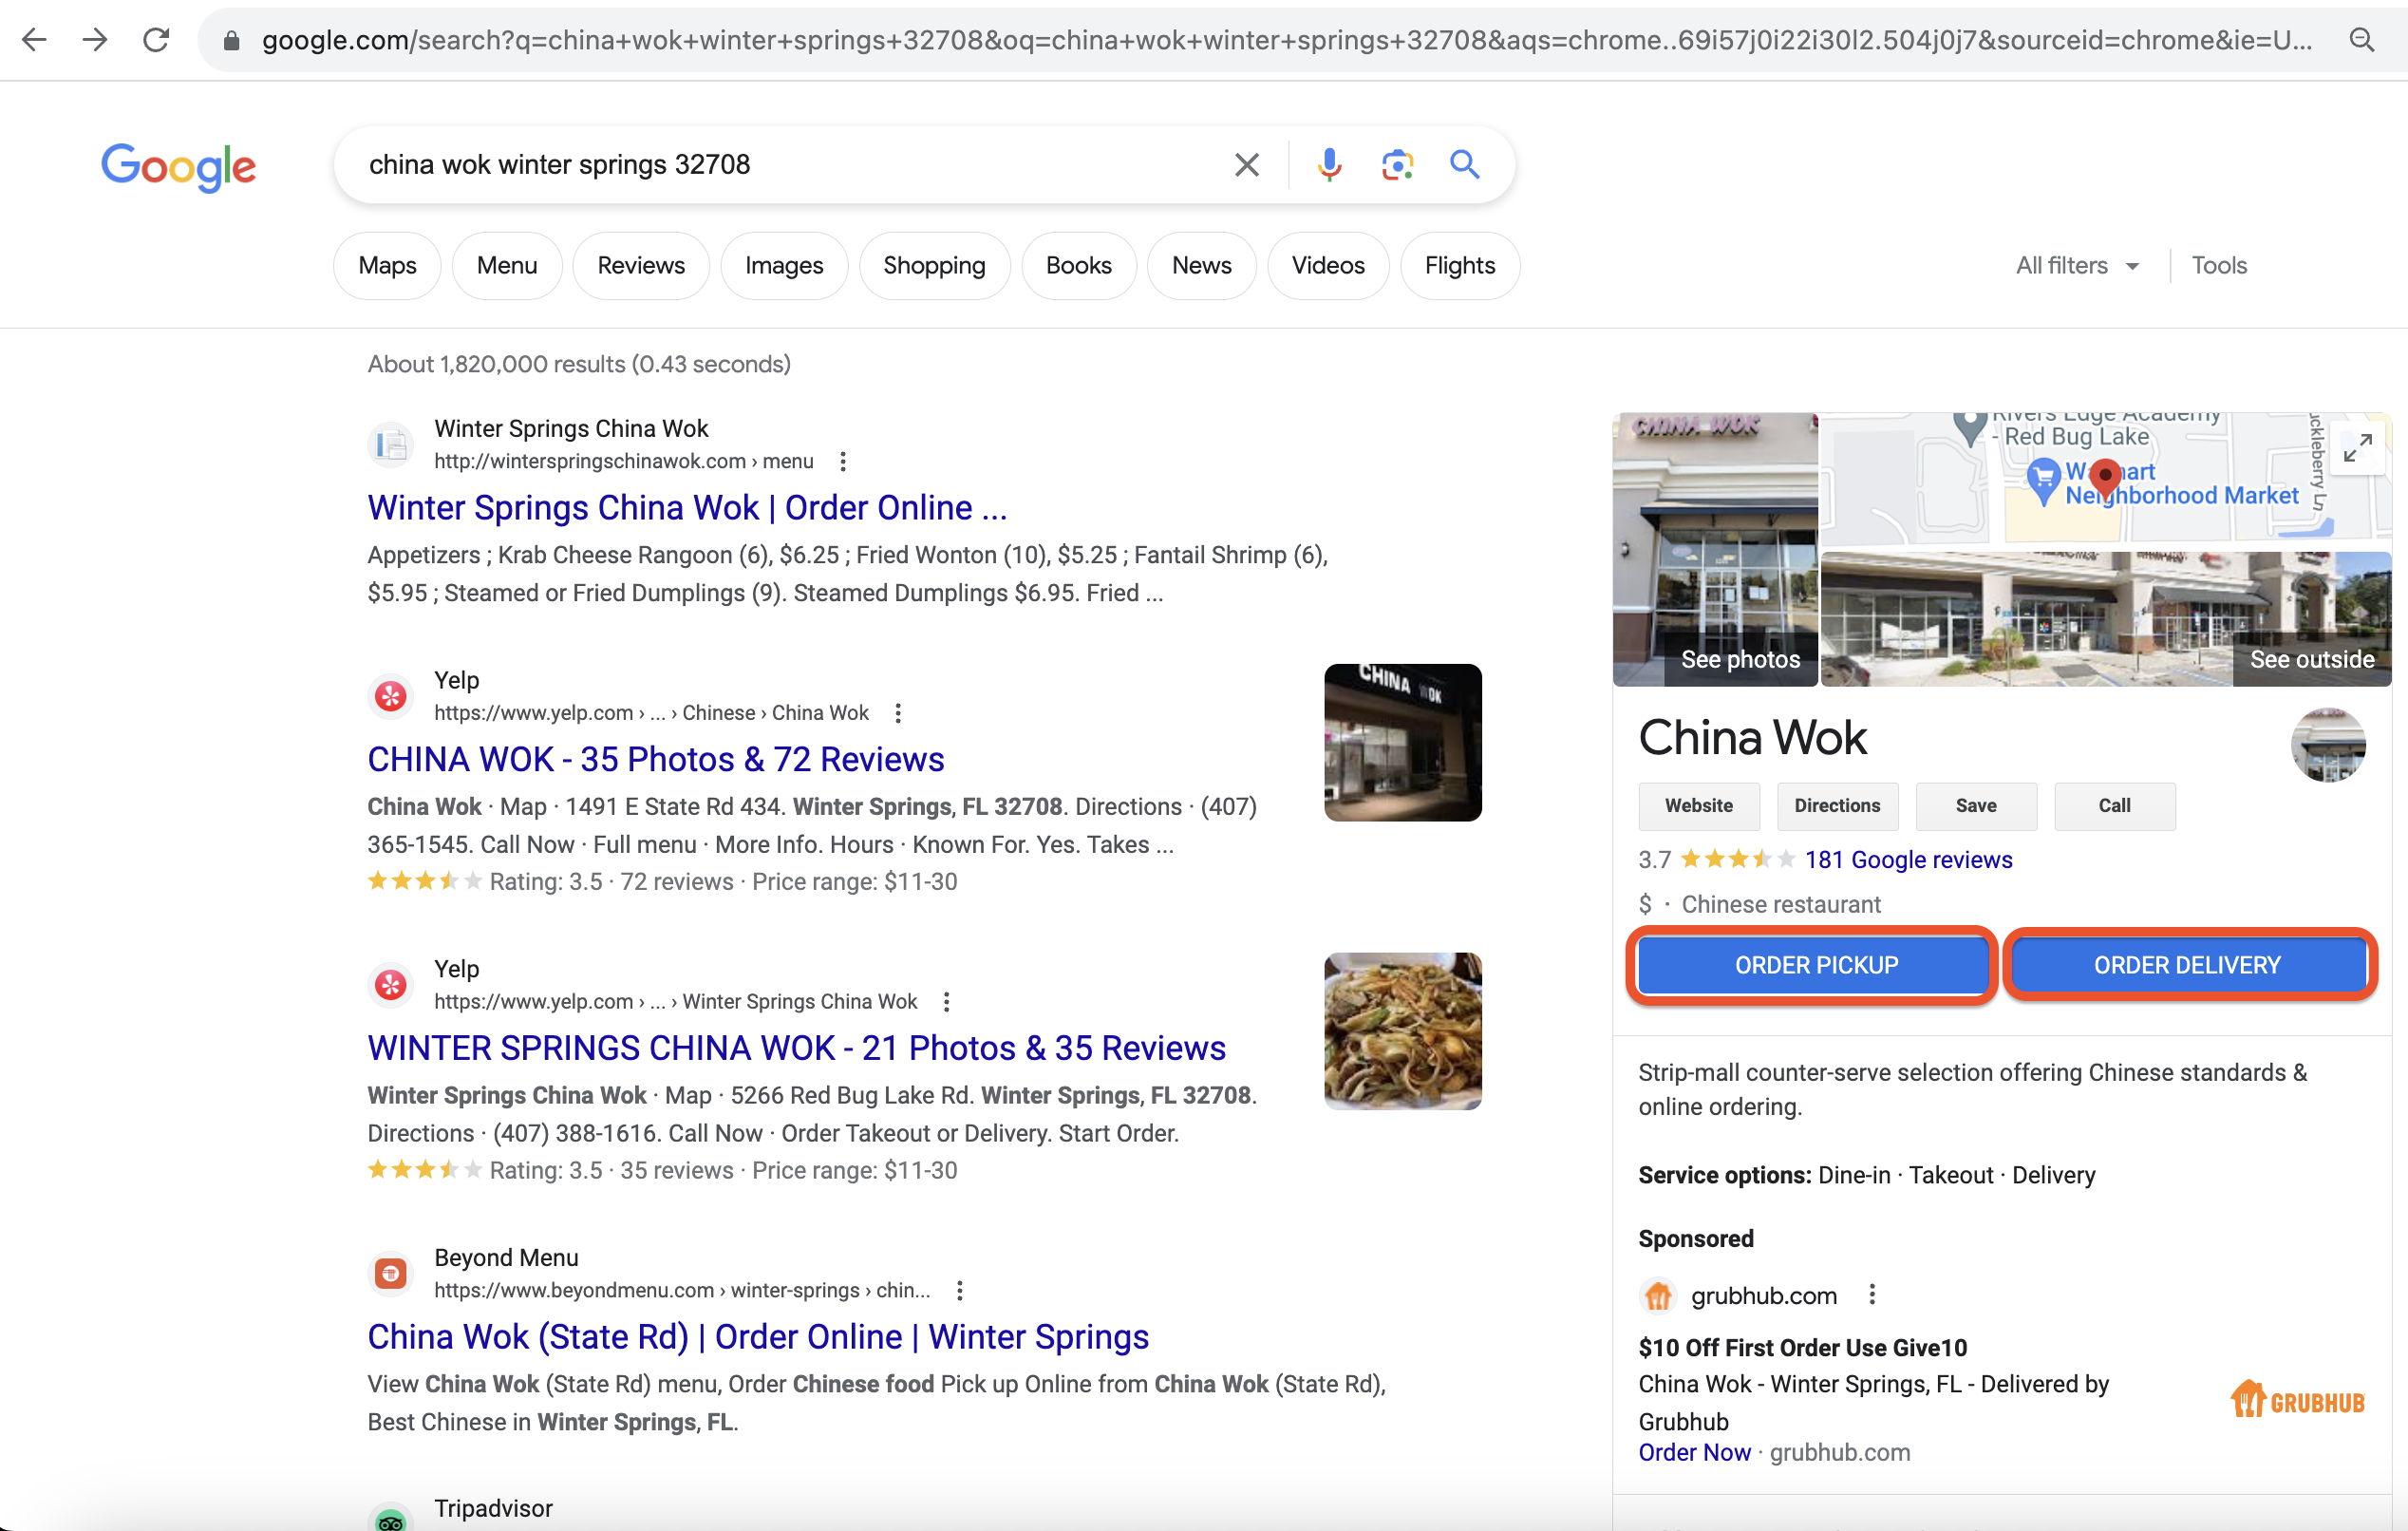This screenshot has width=2408, height=1531.
Task: Open three-dot options on Winter Springs China Wok result
Action: tap(843, 461)
